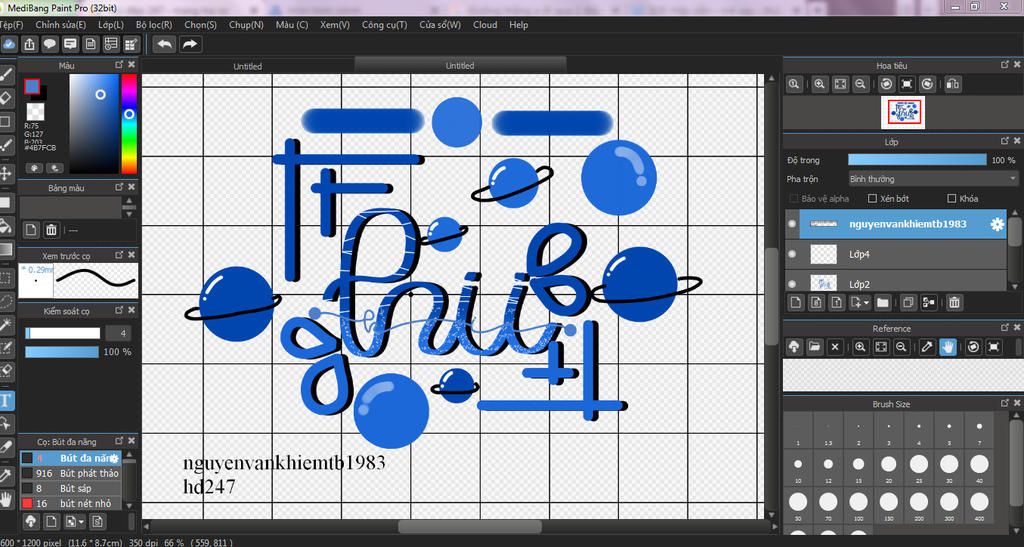Viewport: 1024px width, 547px height.
Task: Delete palette color with trash icon
Action: (x=52, y=230)
